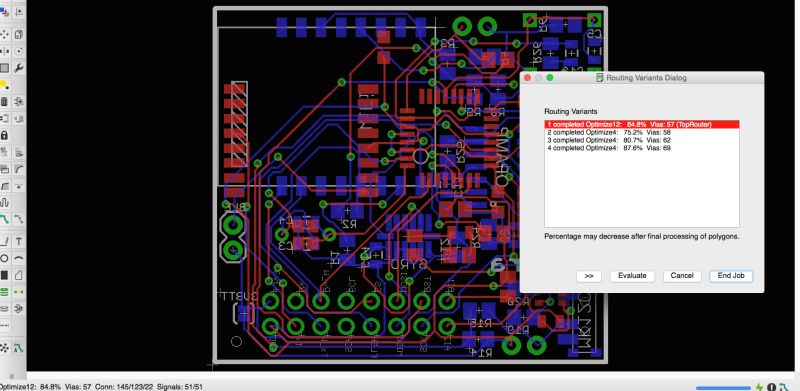Select the Rotate tool

click(x=19, y=51)
